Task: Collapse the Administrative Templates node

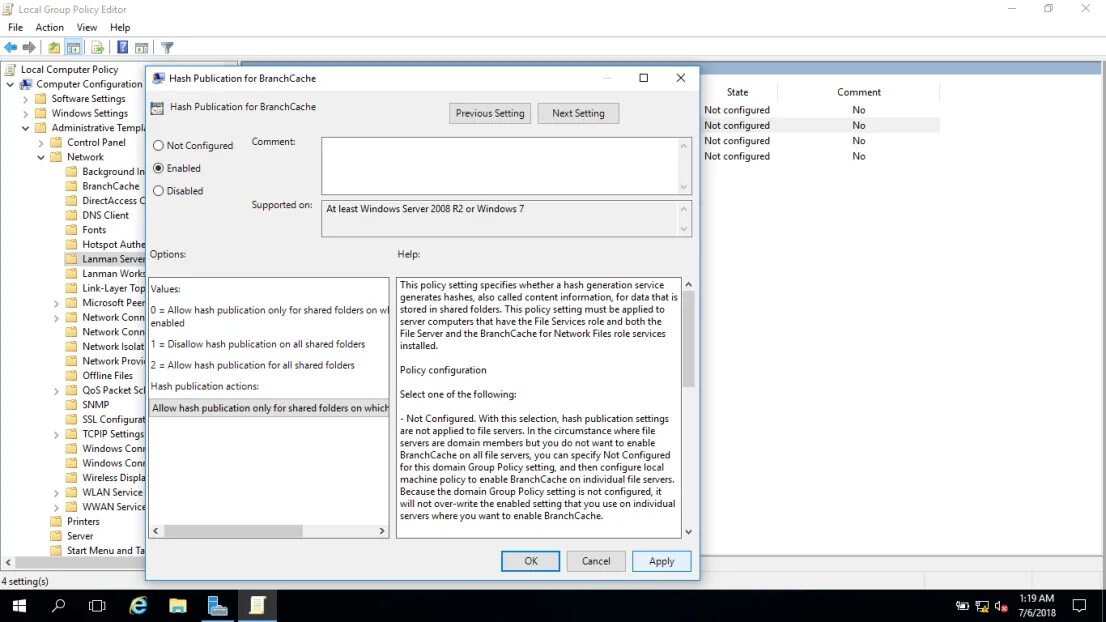Action: pos(25,128)
